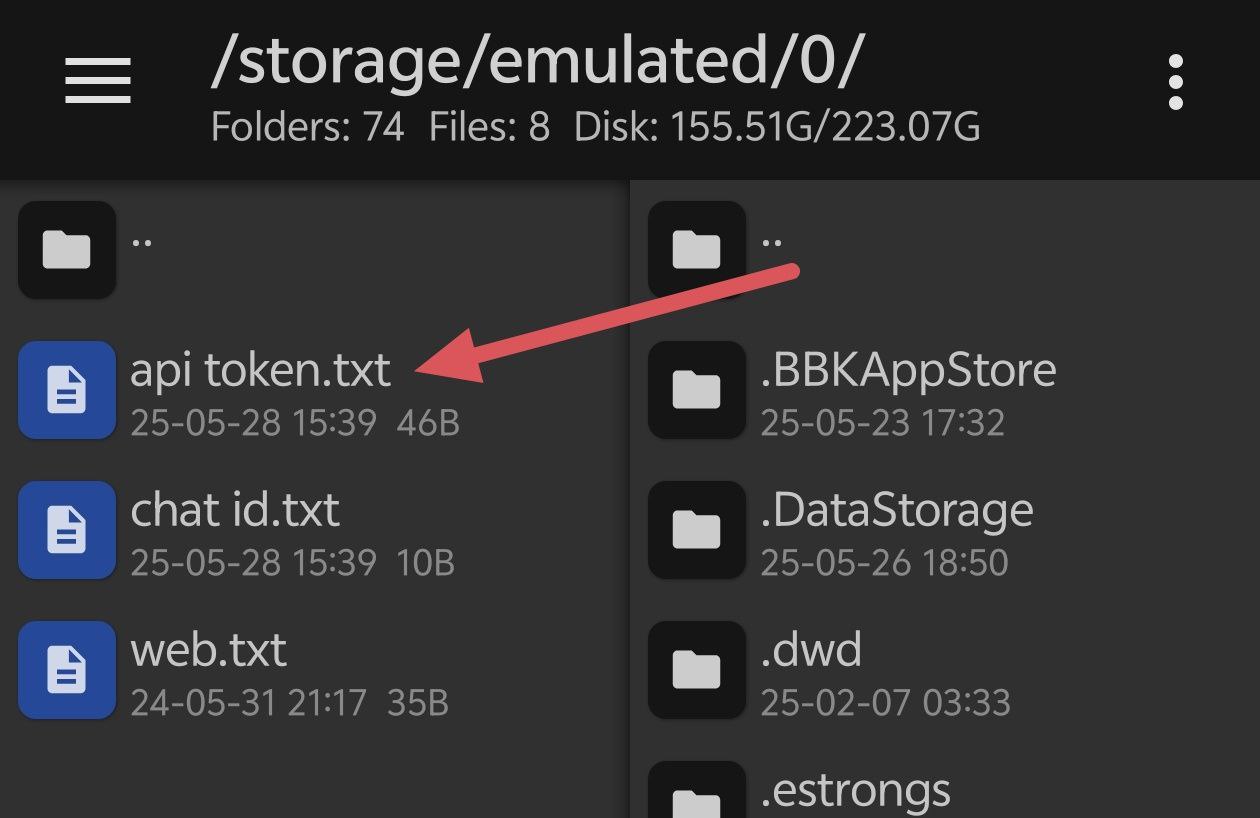Open the three-dot overflow menu
Screen dimensions: 1260x818
click(x=1176, y=82)
